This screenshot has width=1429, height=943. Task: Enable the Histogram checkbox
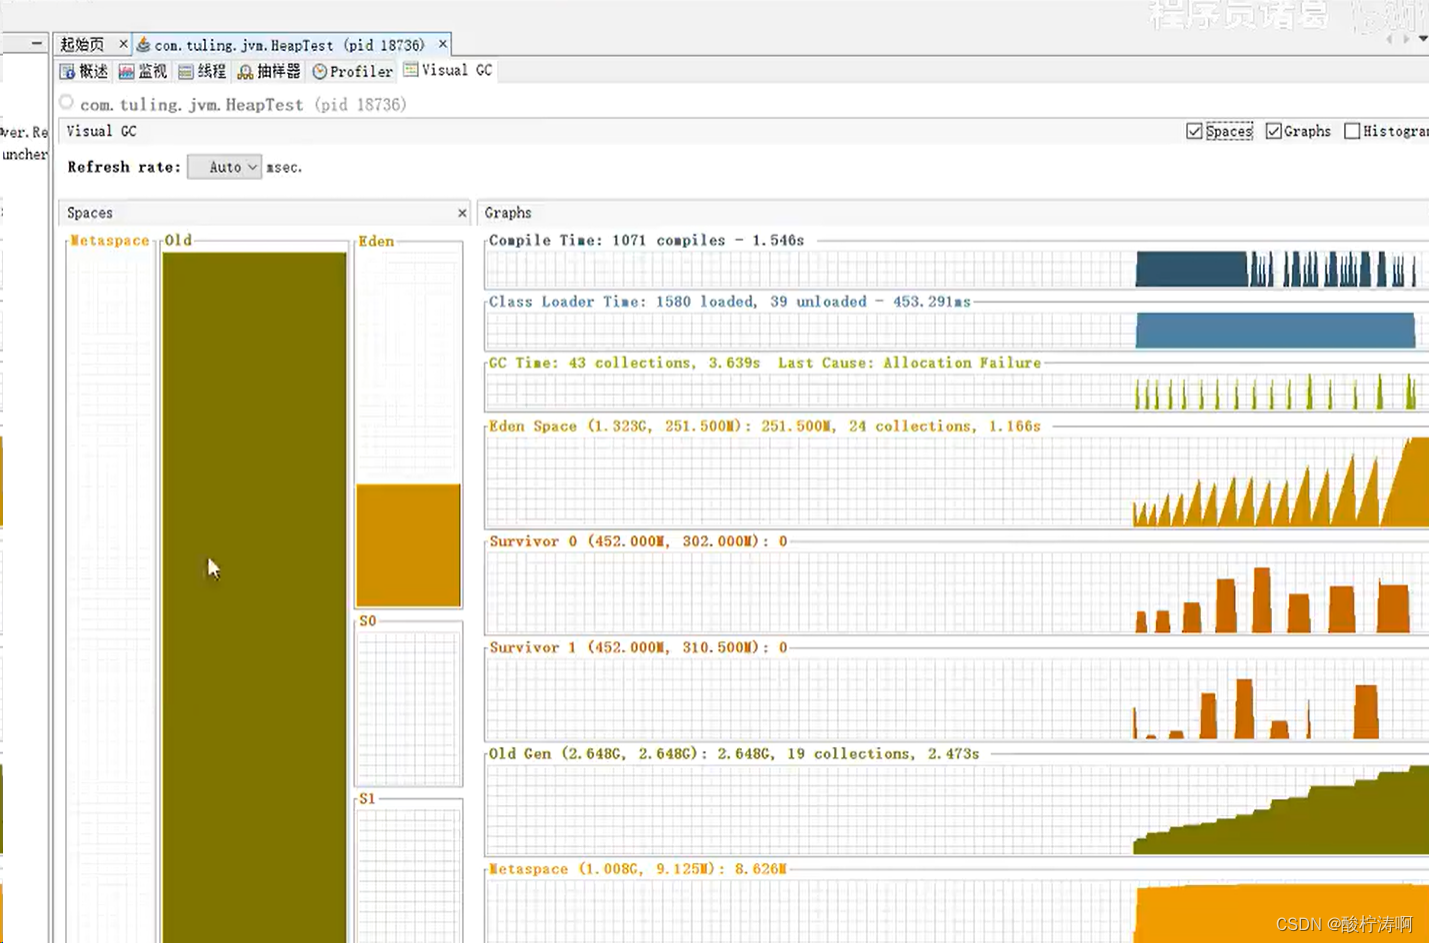[1352, 131]
